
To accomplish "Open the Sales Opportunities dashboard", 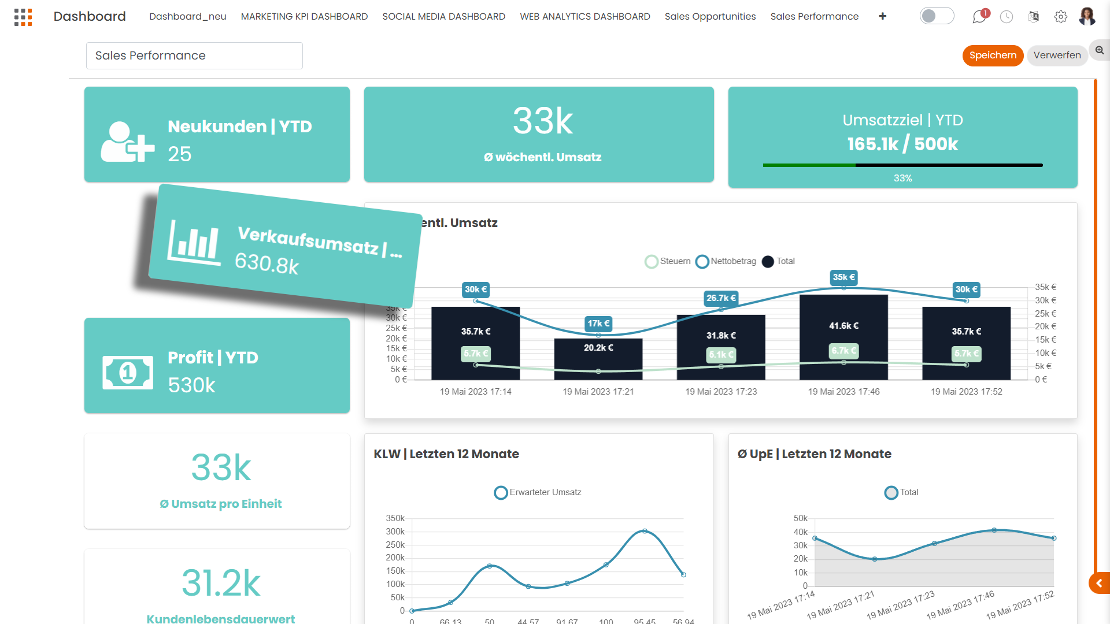I will tap(710, 16).
